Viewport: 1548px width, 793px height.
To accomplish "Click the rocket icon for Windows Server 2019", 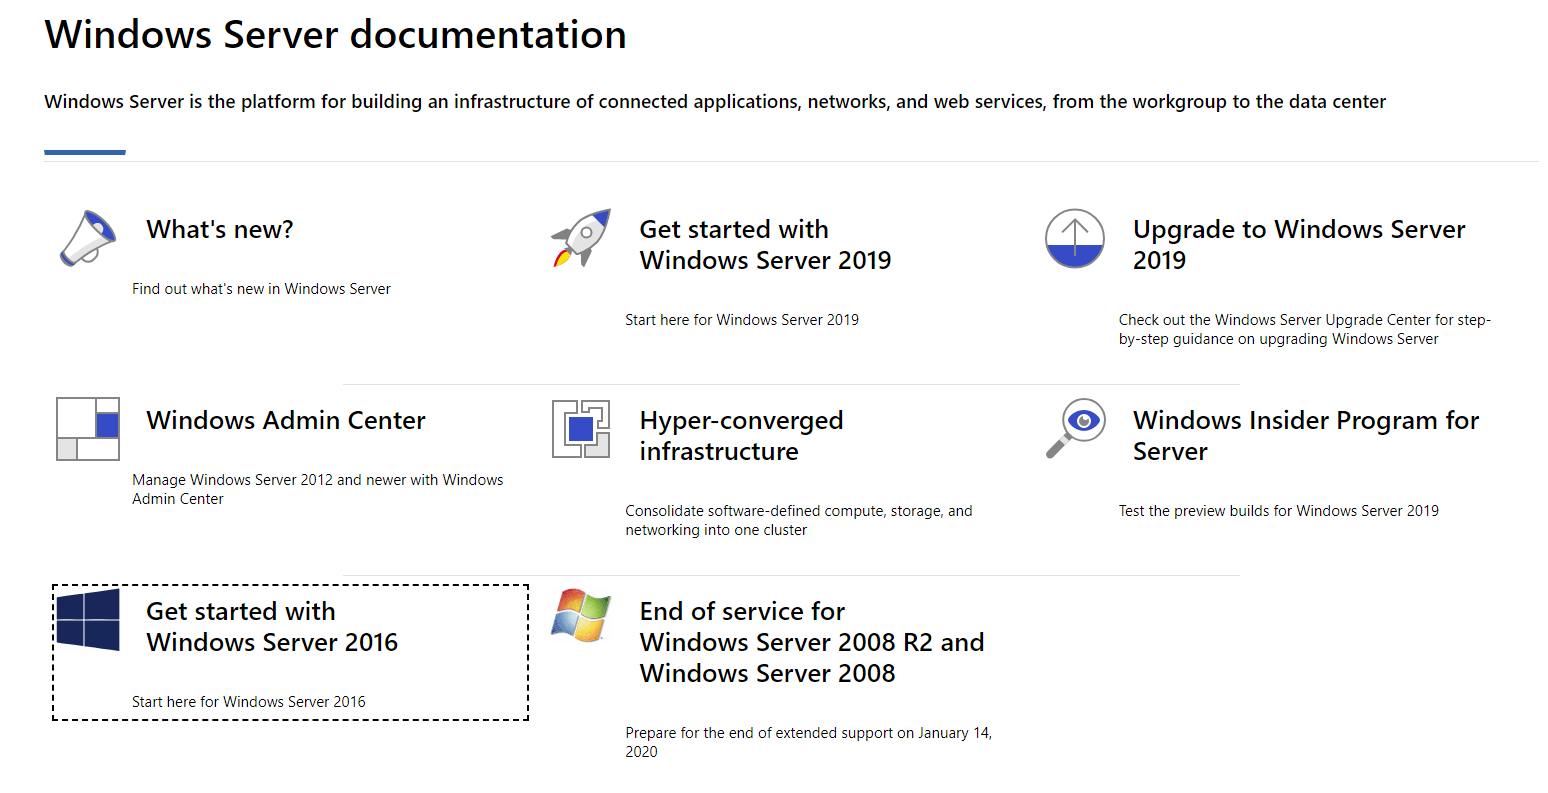I will [581, 238].
